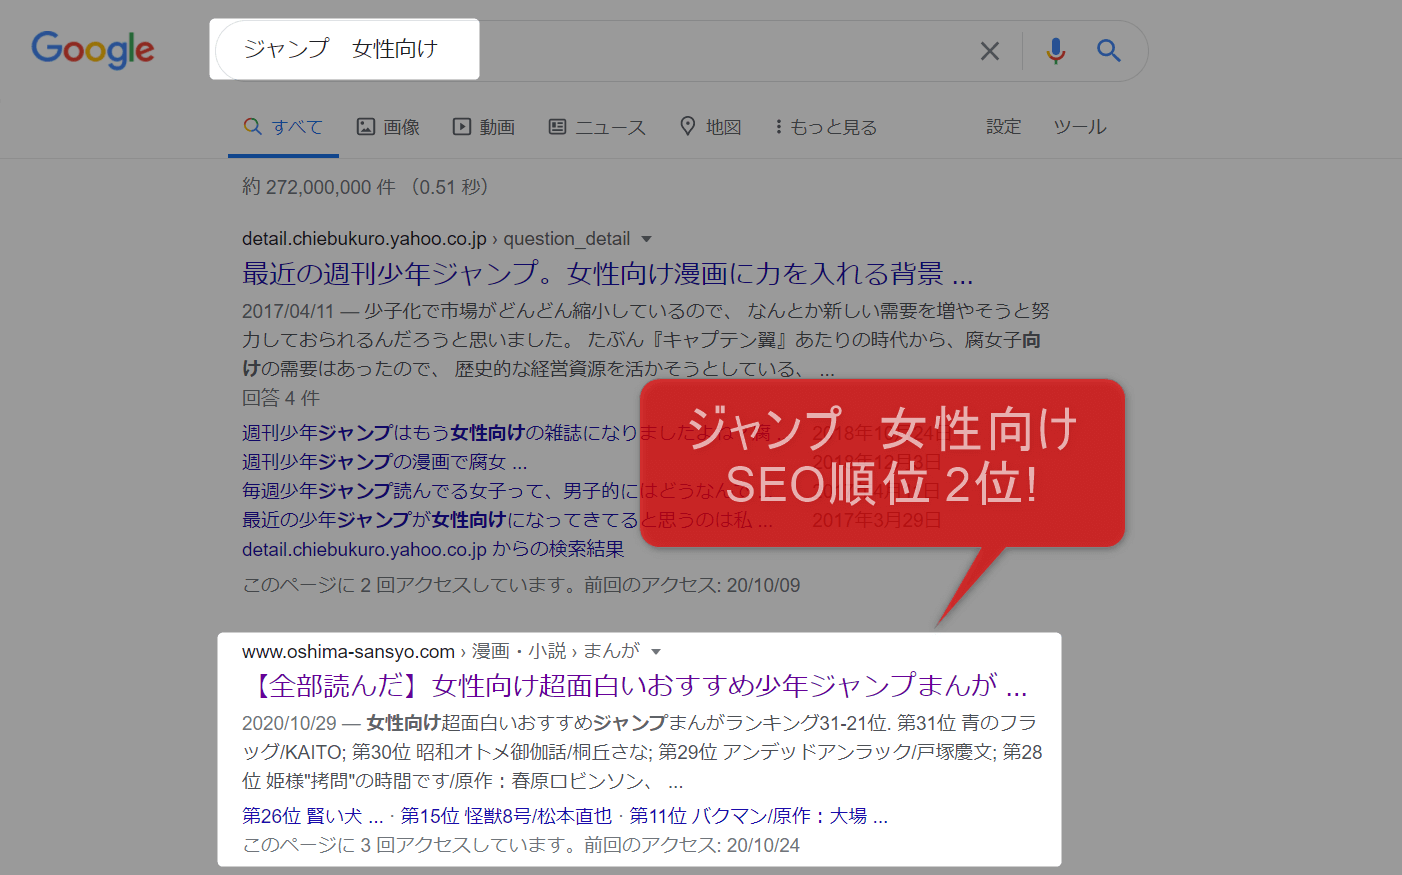Screen dimensions: 1402x875
Task: Start voice search with microphone icon
Action: coord(1055,50)
